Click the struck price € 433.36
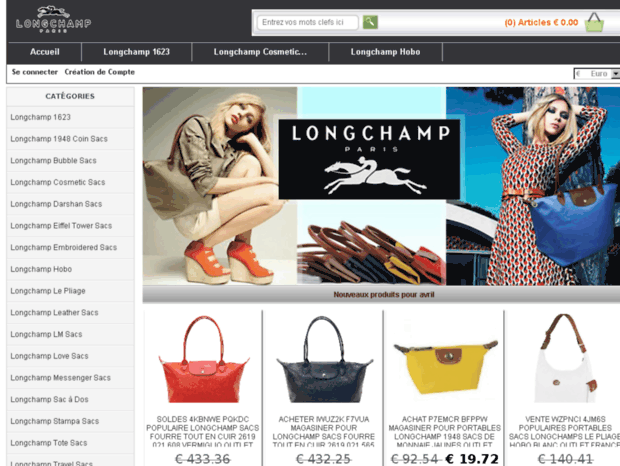Viewport: 620px width, 466px height. click(x=203, y=459)
